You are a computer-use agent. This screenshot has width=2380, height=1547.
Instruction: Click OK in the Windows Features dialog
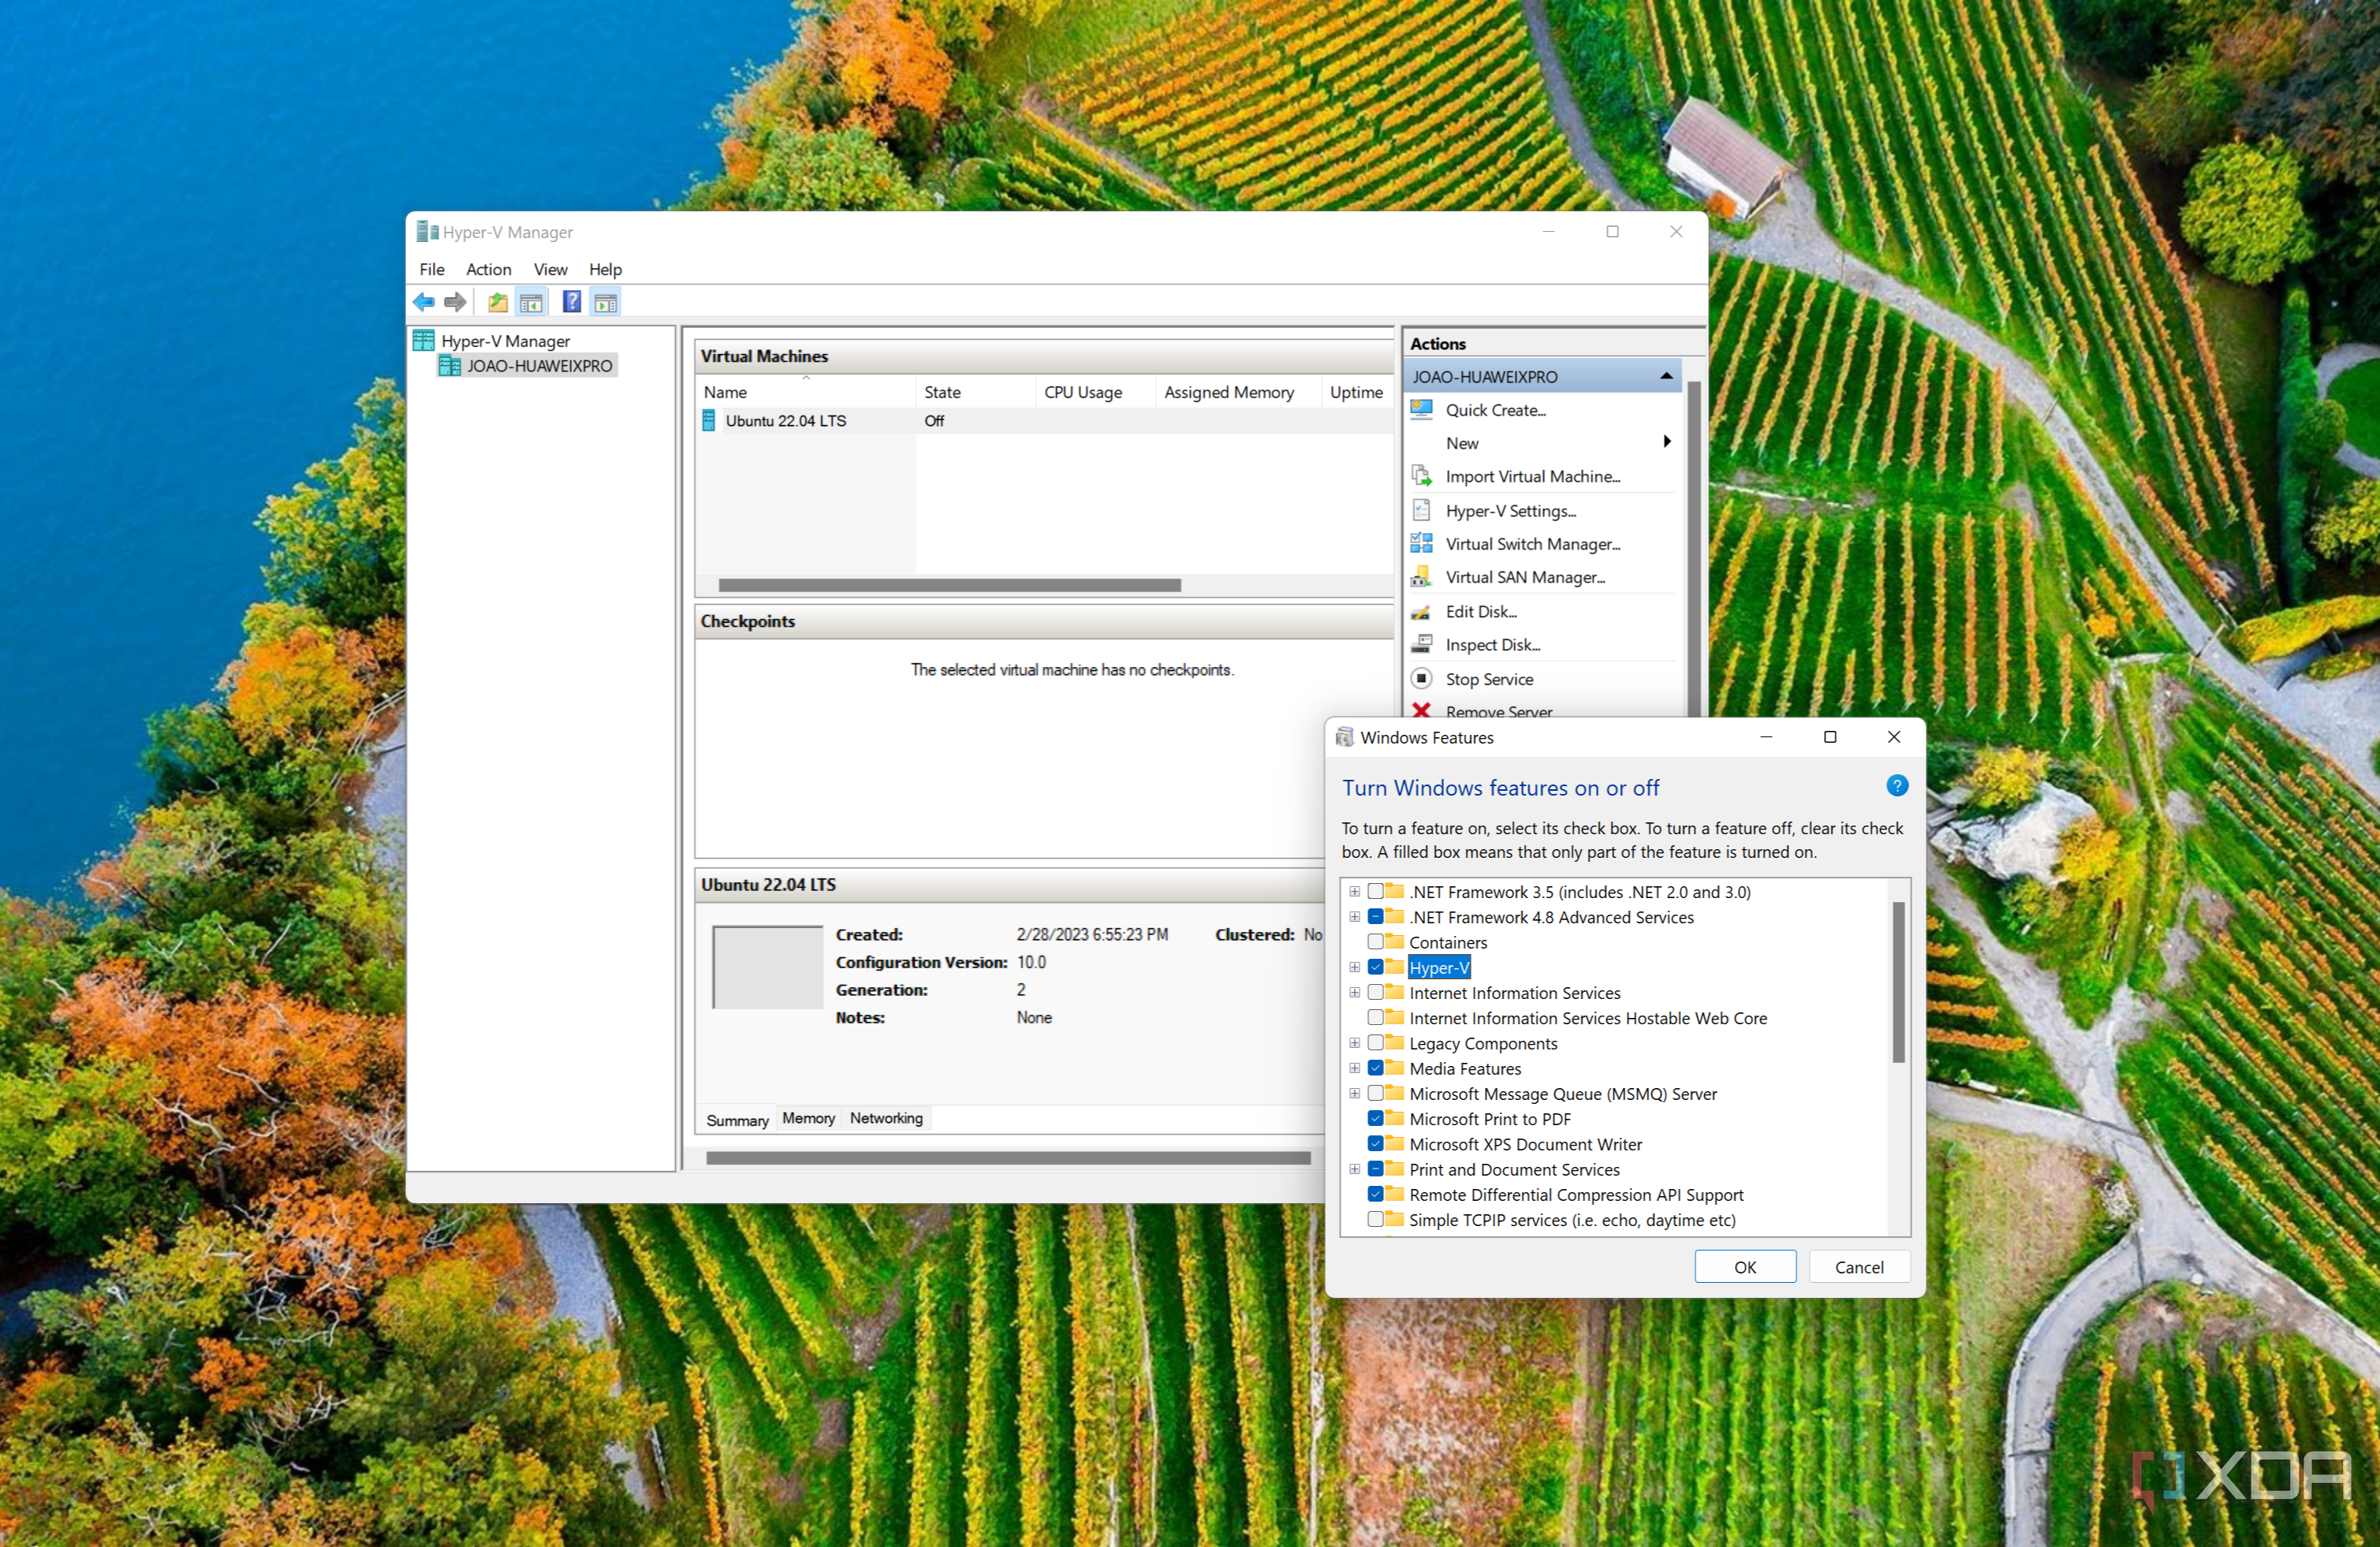tap(1744, 1267)
